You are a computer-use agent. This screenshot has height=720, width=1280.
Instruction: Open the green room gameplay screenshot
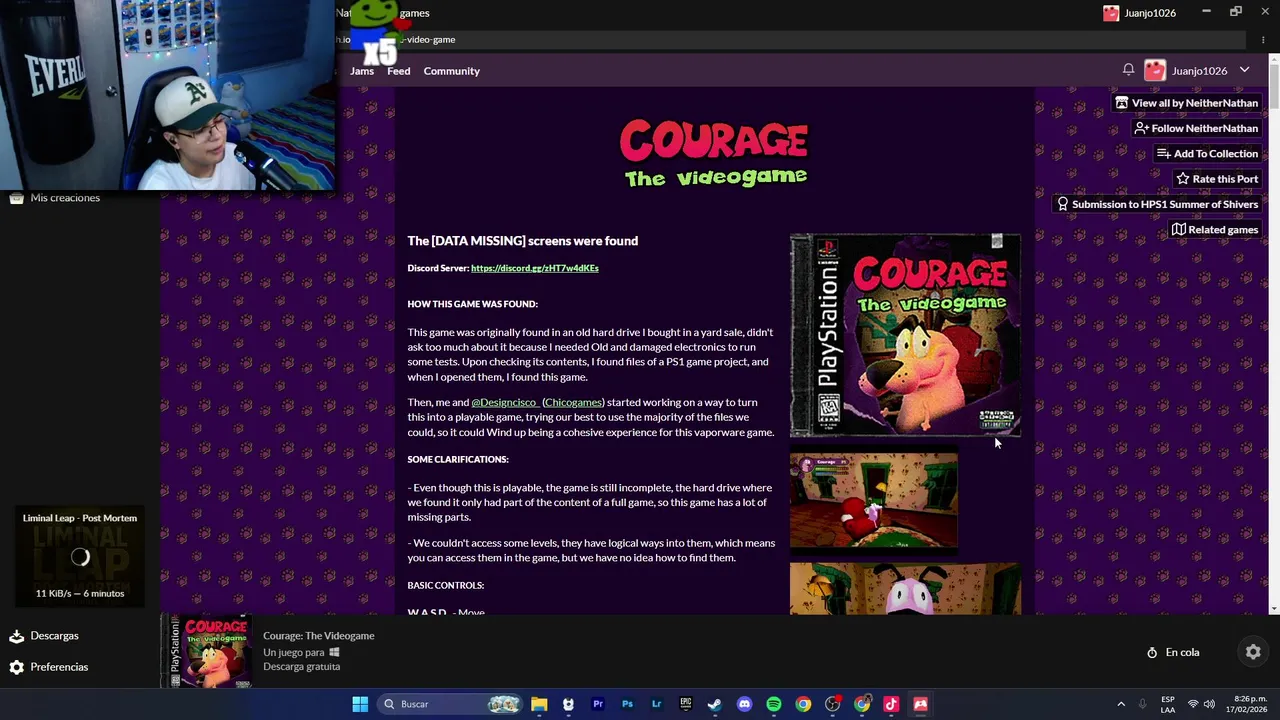click(x=873, y=500)
